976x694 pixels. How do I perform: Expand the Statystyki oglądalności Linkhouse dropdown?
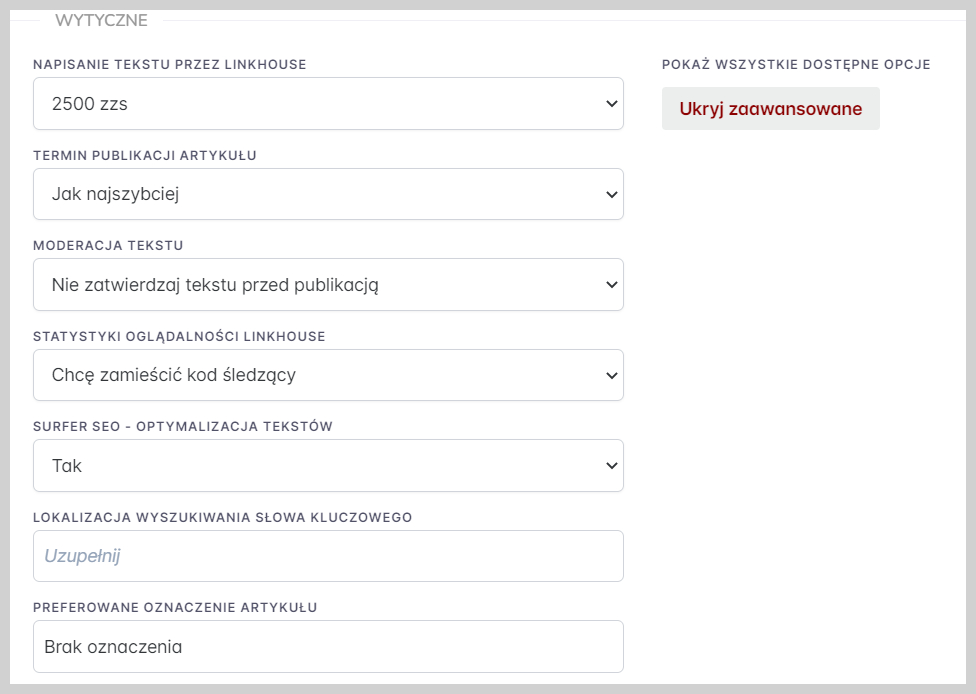point(328,375)
